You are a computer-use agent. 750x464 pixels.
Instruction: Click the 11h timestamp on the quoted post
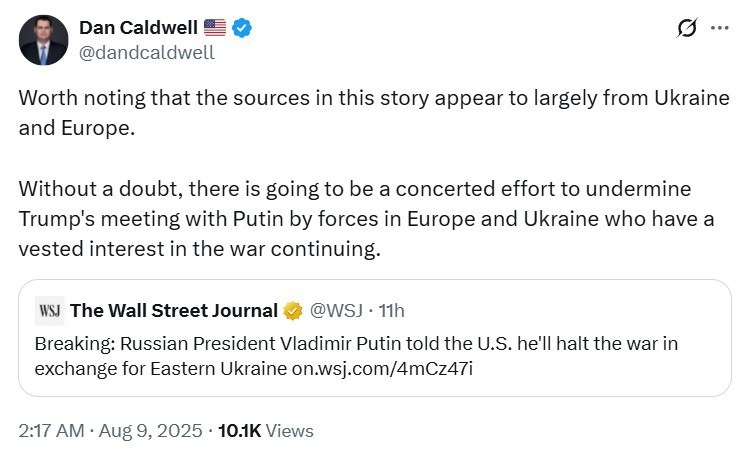tap(390, 310)
